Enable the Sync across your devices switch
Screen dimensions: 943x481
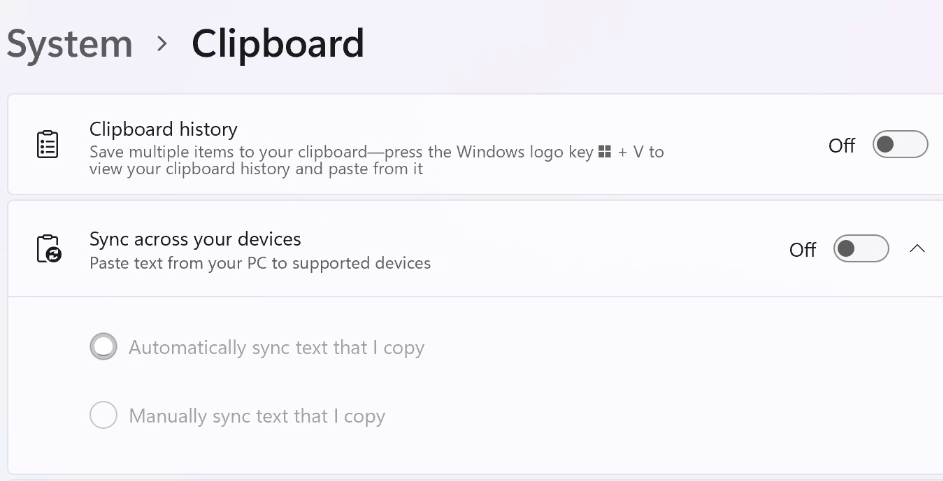[861, 249]
